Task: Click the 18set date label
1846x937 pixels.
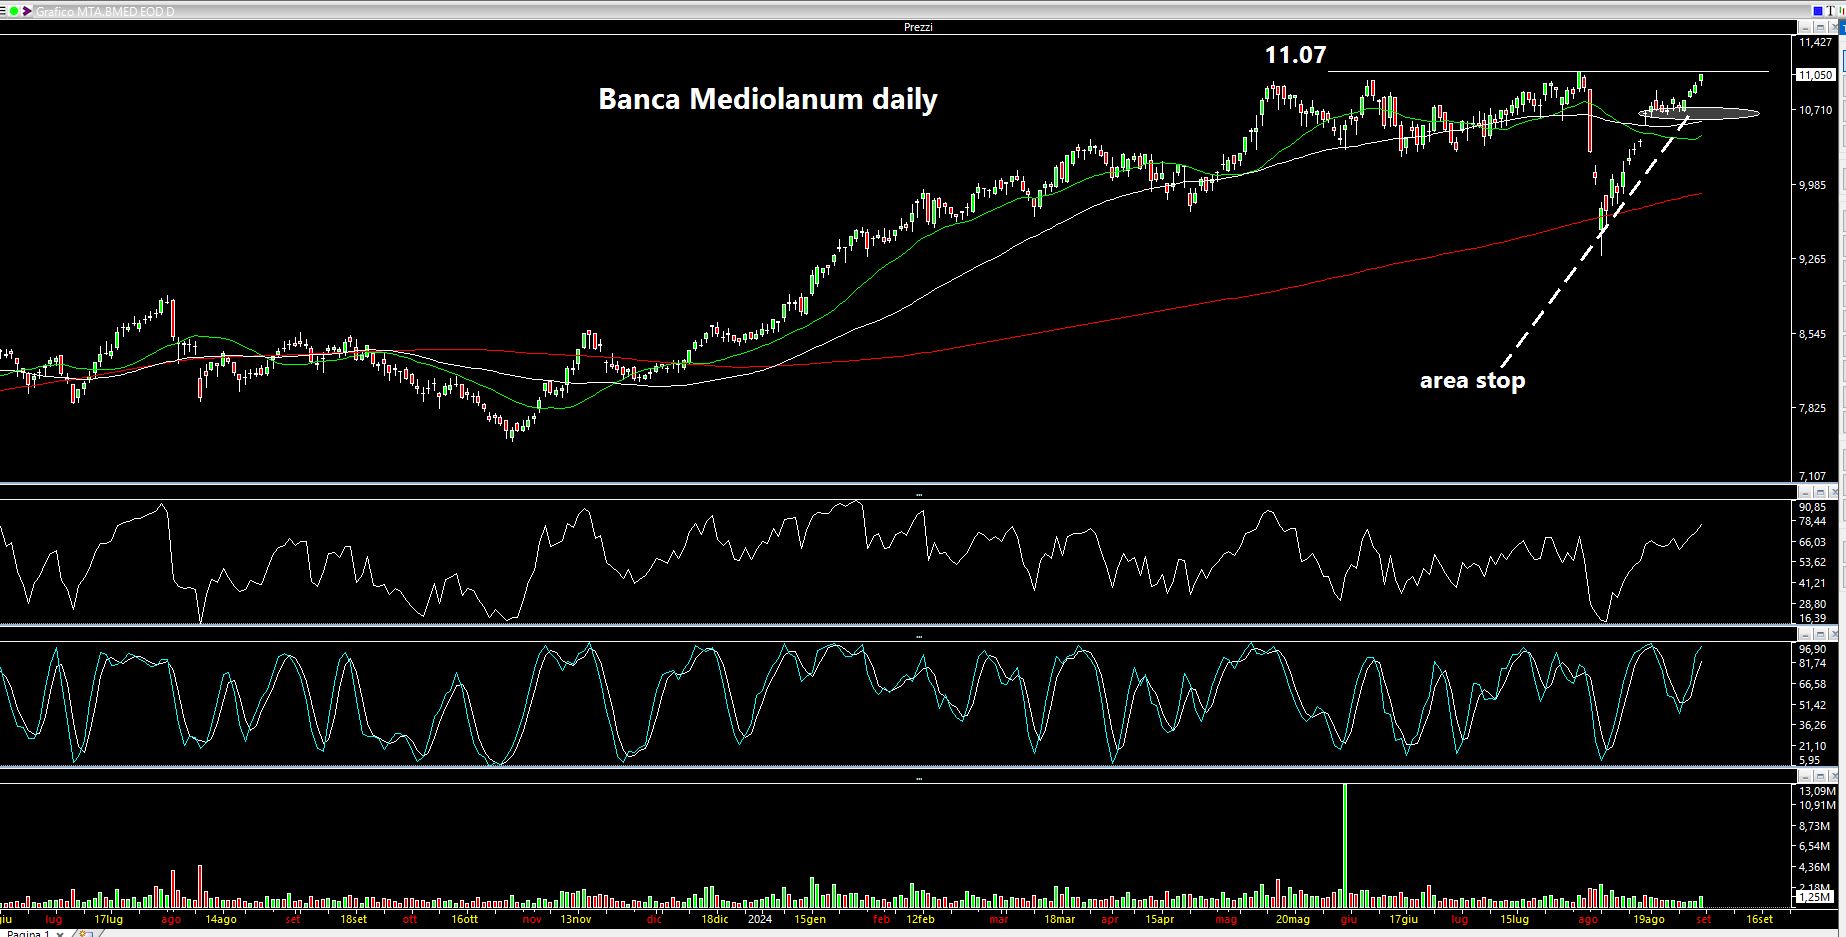Action: pos(353,919)
